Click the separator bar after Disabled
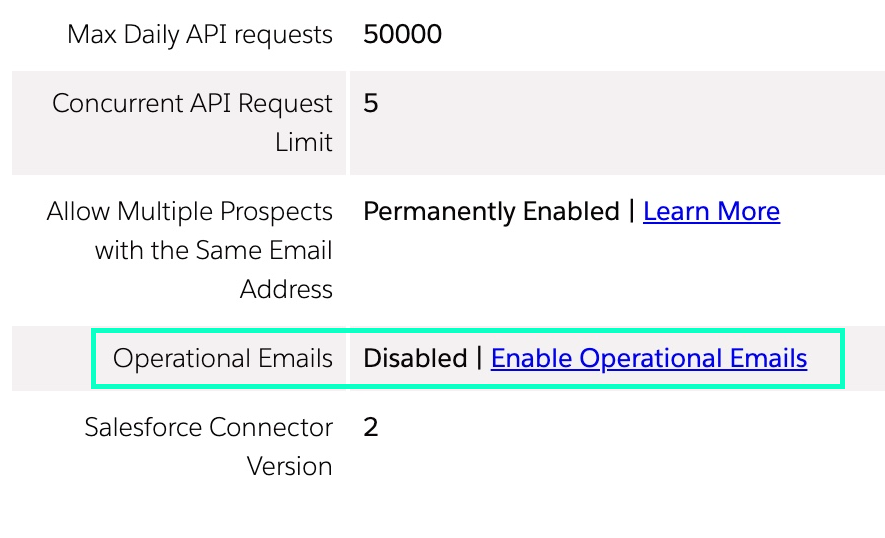This screenshot has height=538, width=885. click(479, 358)
